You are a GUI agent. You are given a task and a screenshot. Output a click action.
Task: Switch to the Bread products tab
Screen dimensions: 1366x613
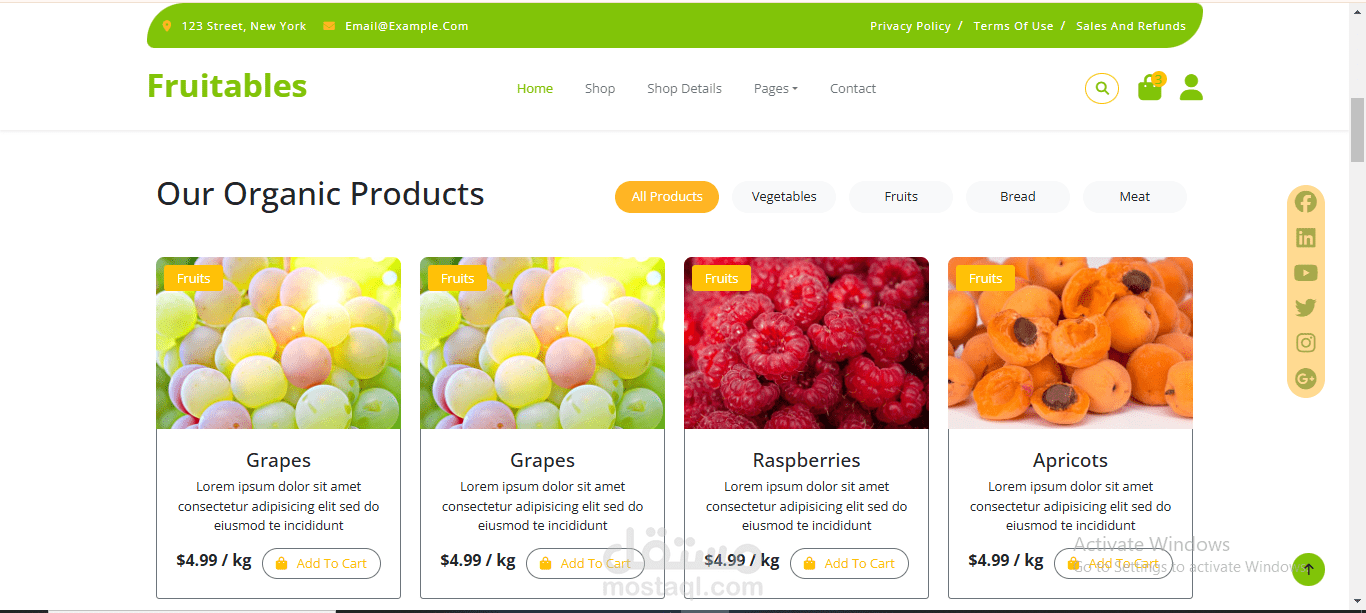click(1018, 197)
